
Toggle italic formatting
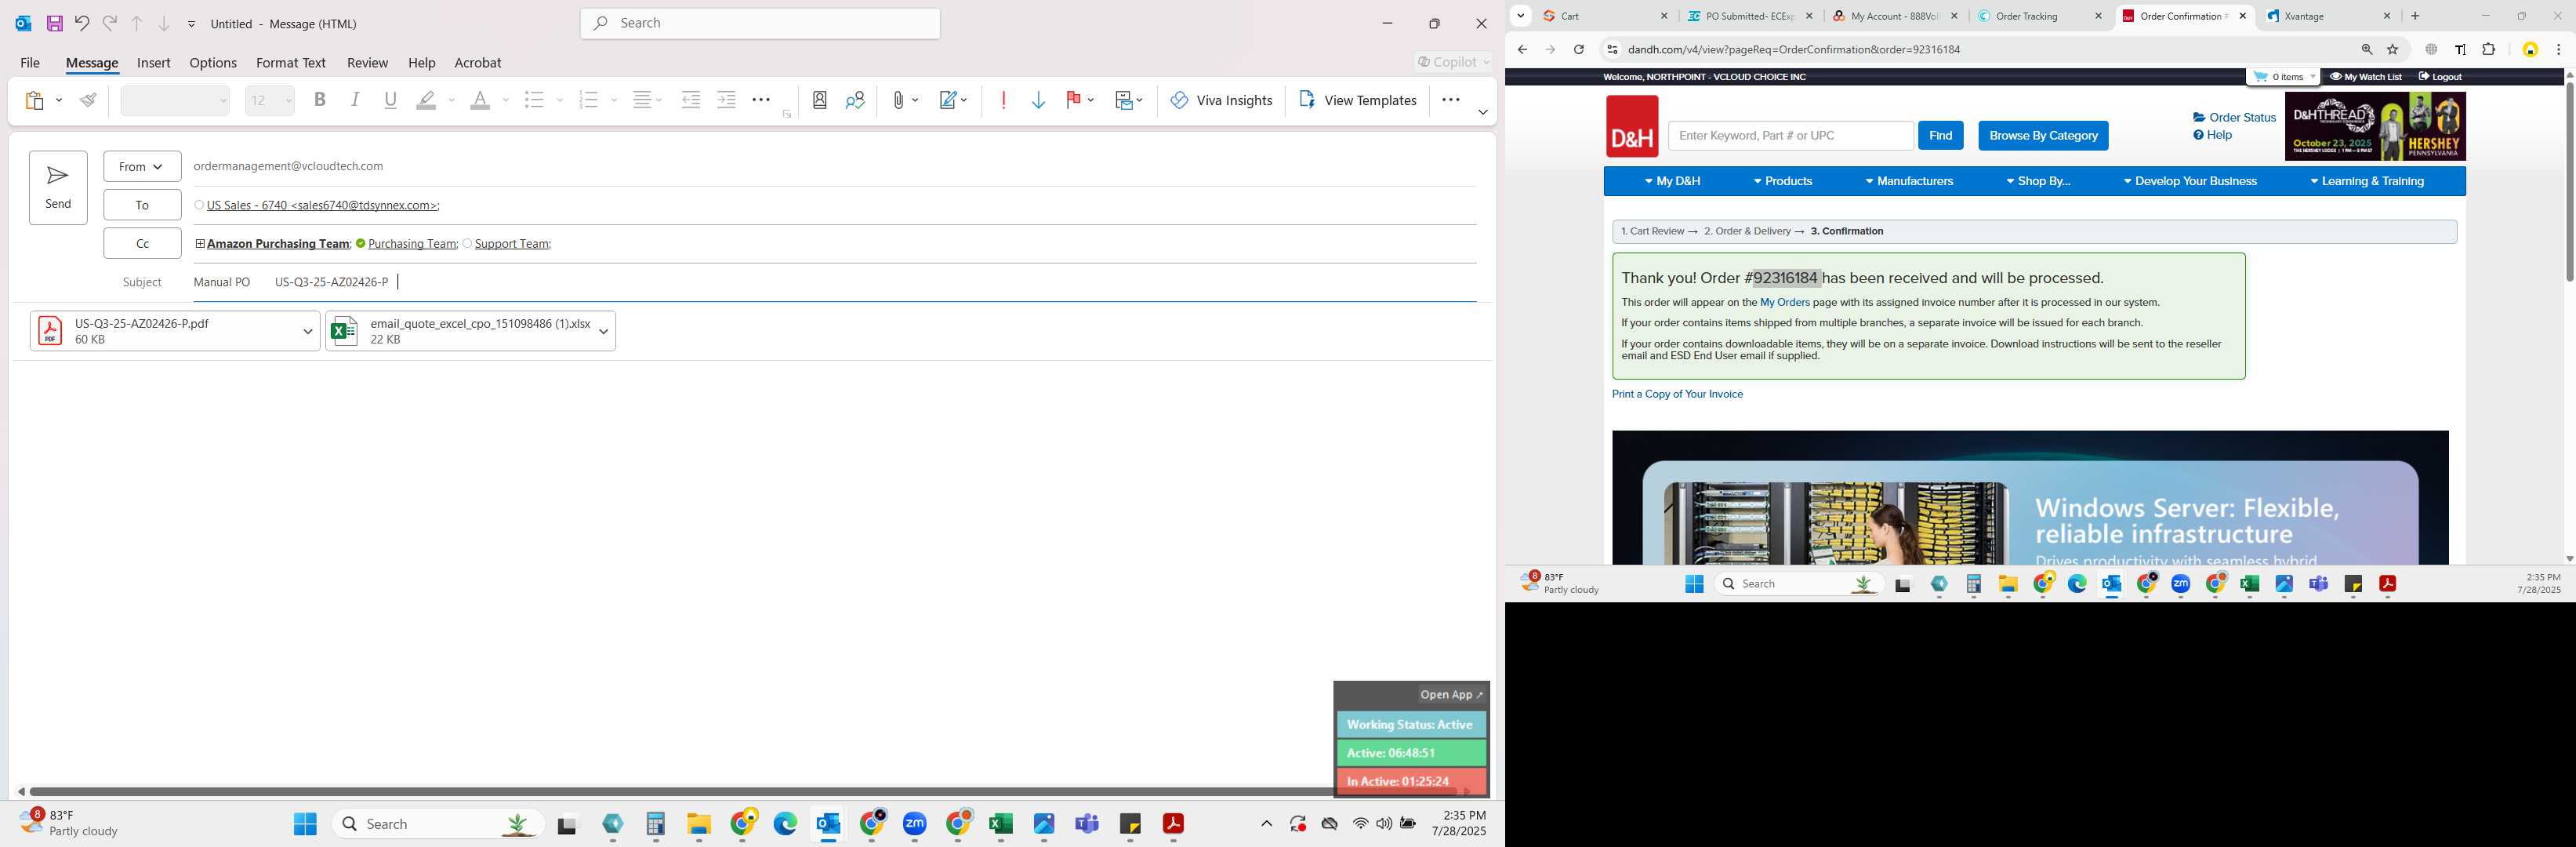click(355, 100)
